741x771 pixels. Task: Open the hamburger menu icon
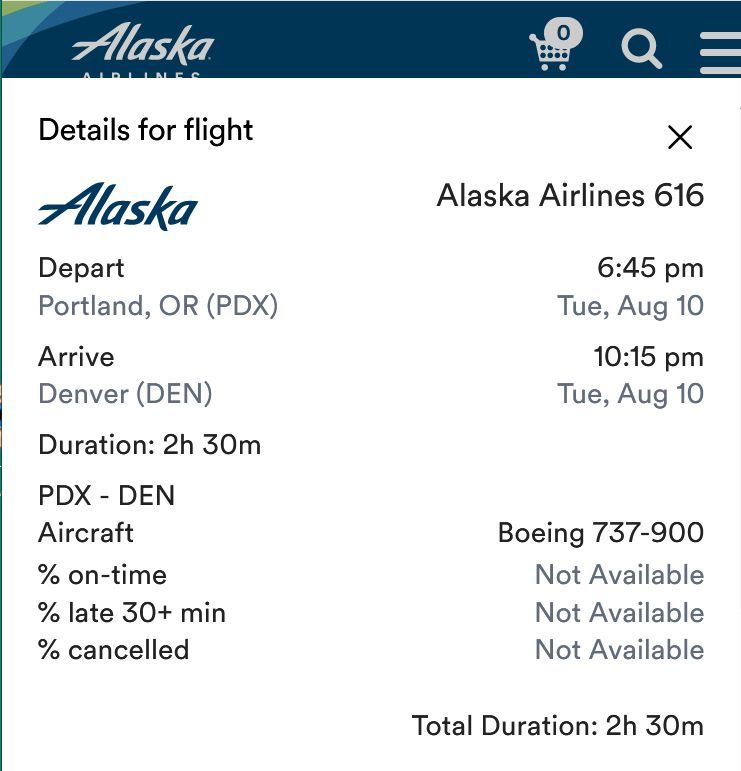720,53
